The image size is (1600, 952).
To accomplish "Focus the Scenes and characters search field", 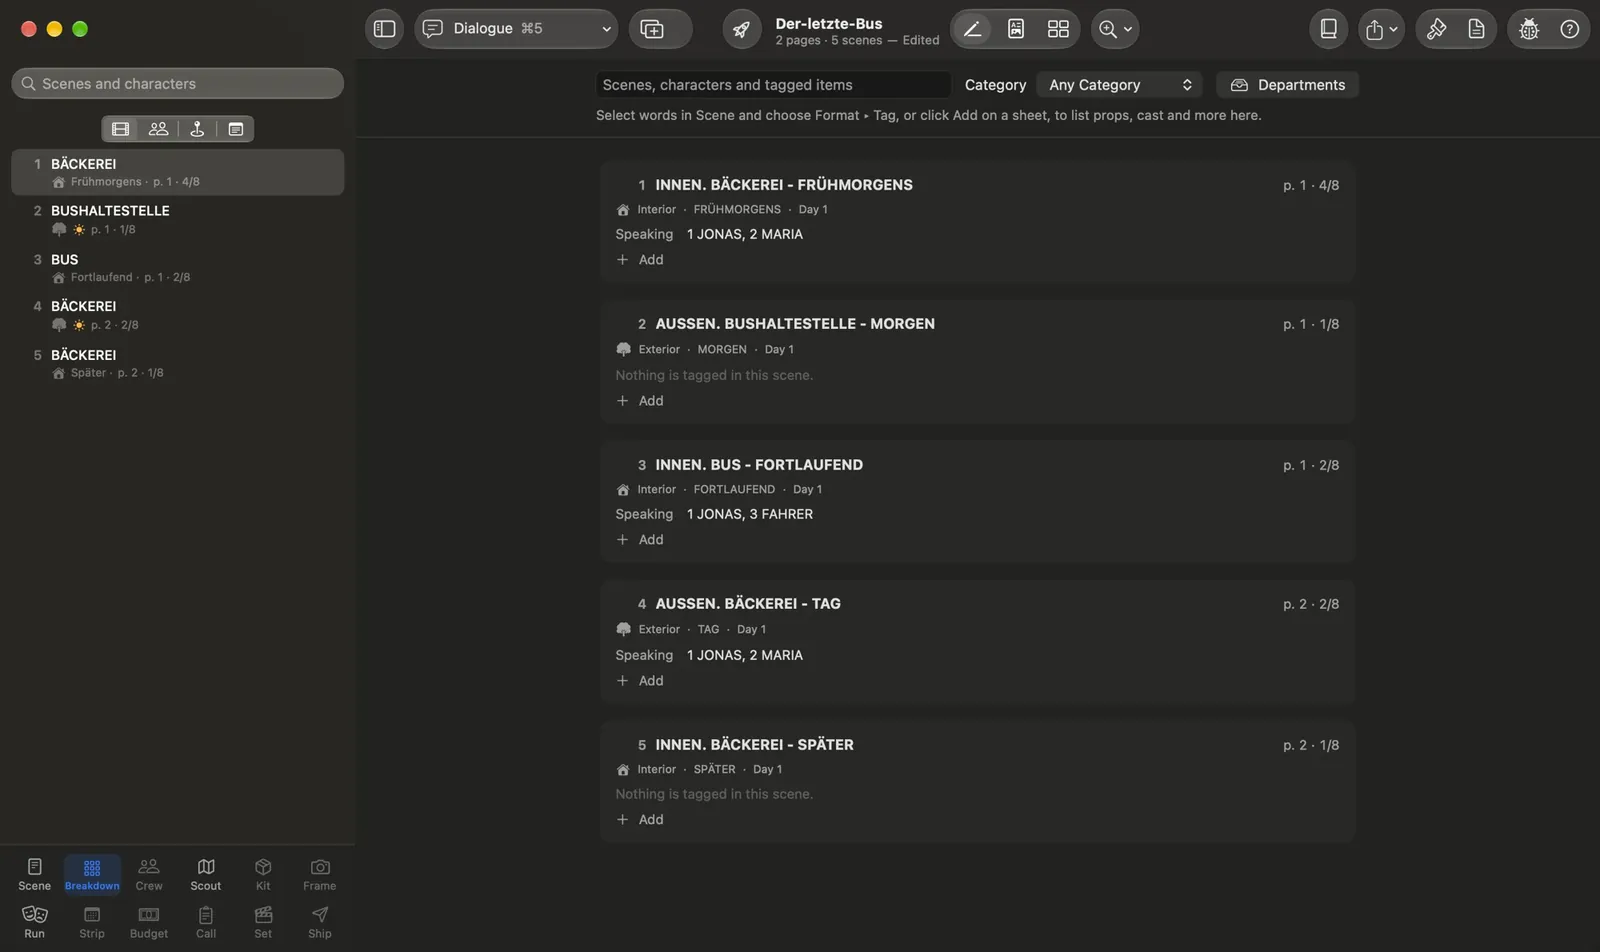I will tap(178, 84).
